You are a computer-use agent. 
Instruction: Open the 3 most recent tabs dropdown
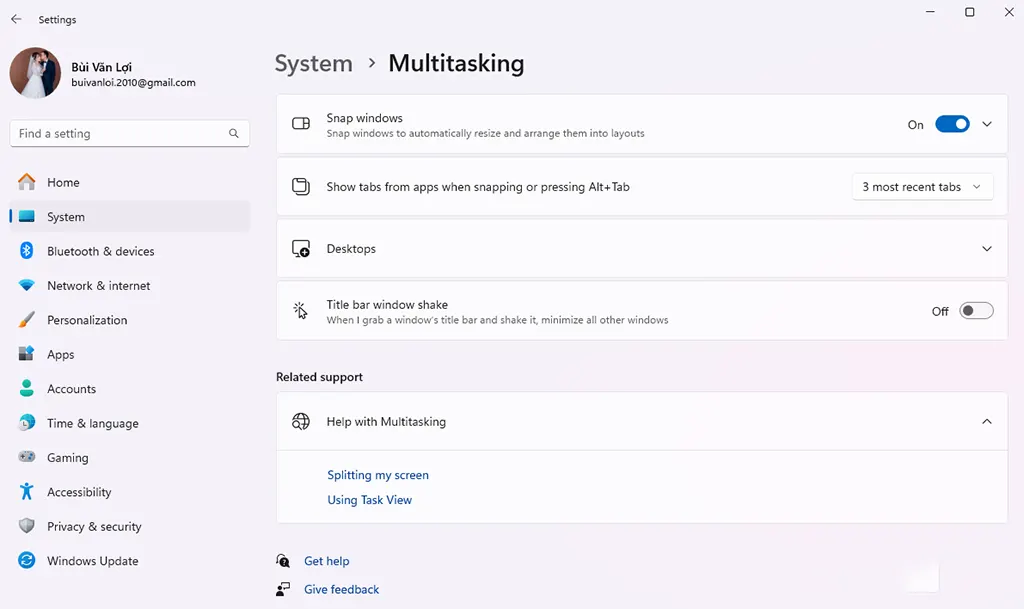tap(922, 187)
